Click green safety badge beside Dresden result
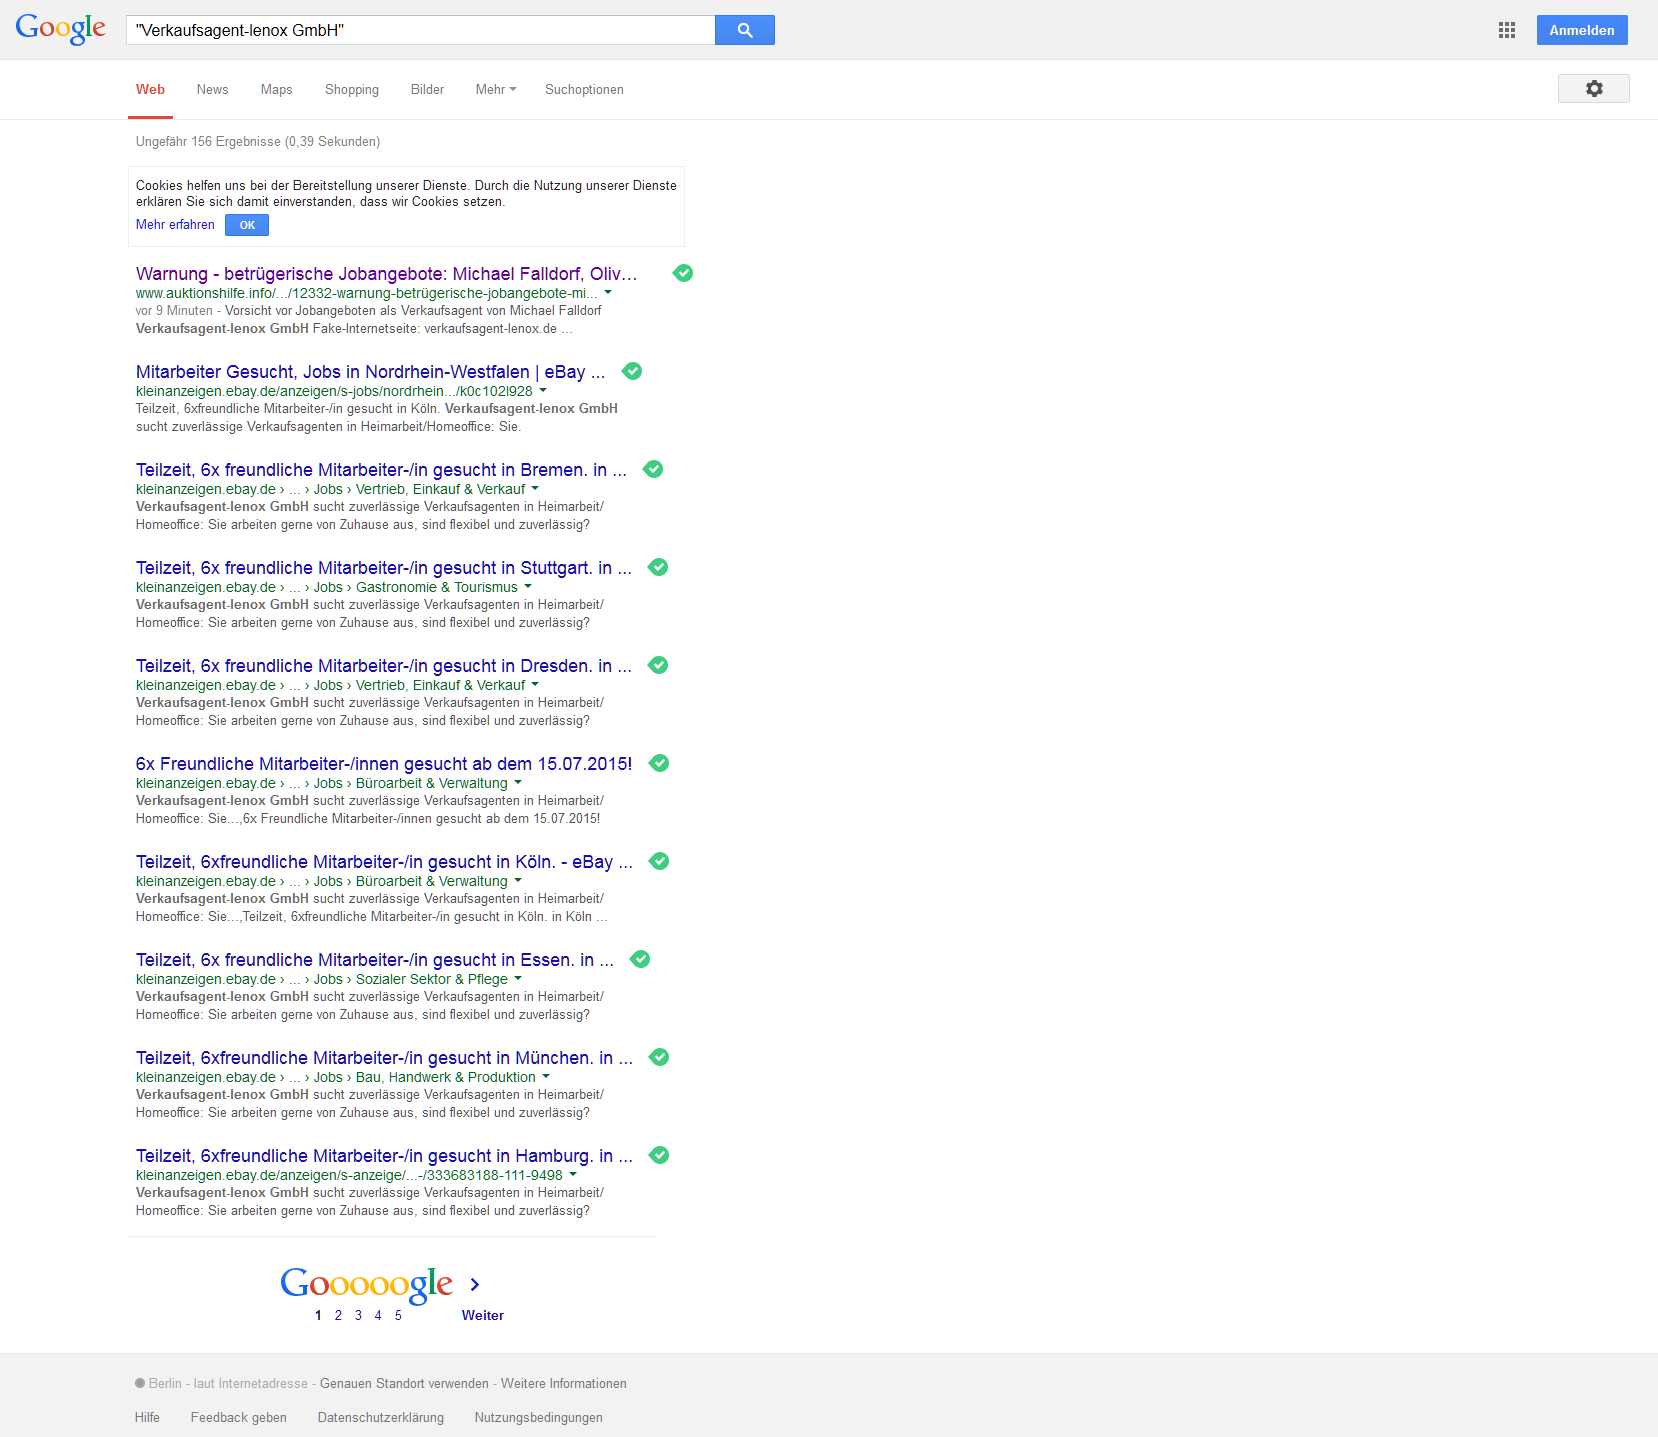1658x1437 pixels. pos(658,665)
